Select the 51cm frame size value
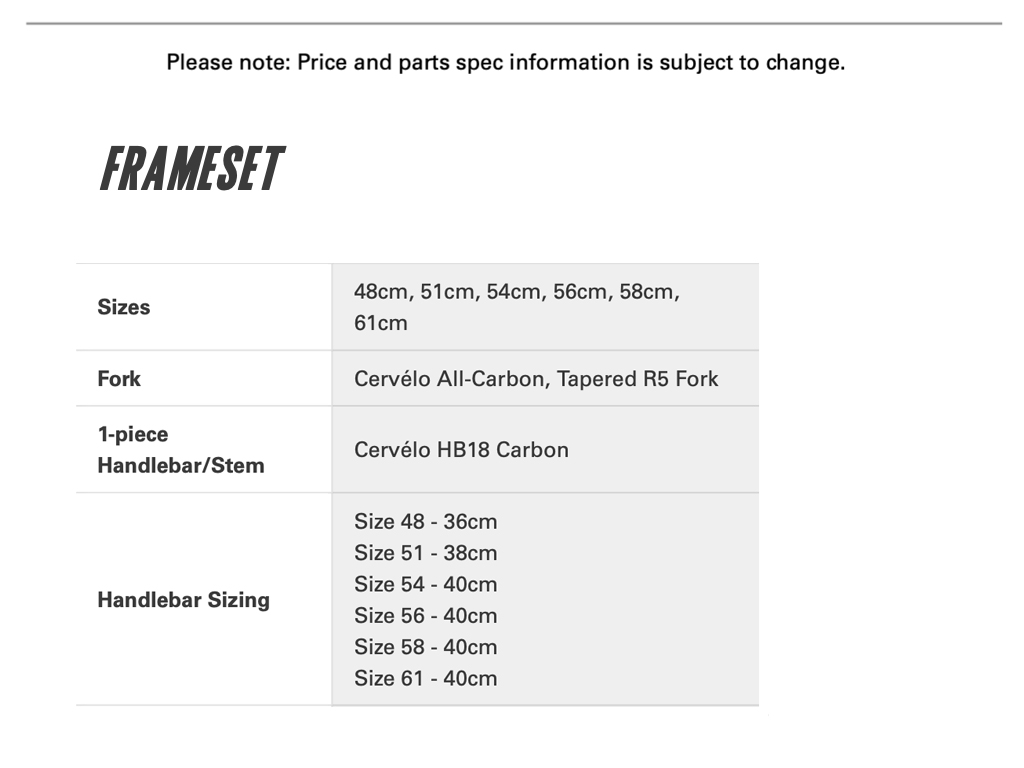 tap(447, 292)
